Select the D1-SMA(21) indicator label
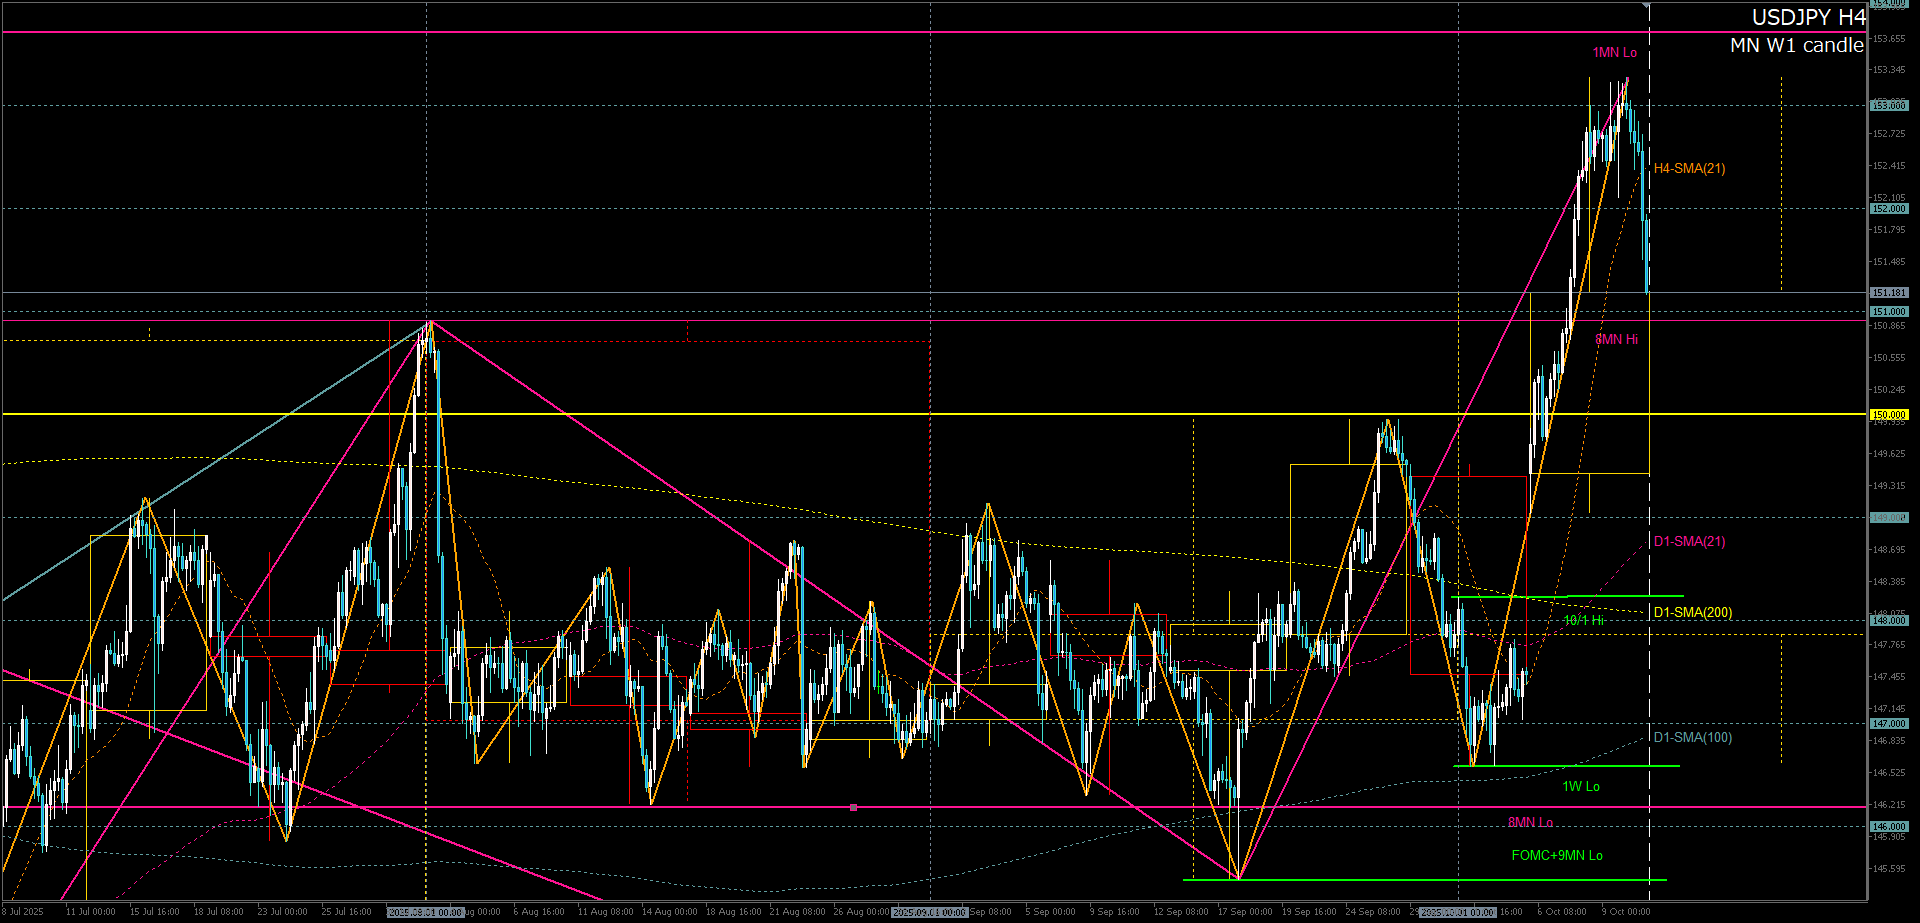Screen dimensions: 1920x923 pos(1689,541)
